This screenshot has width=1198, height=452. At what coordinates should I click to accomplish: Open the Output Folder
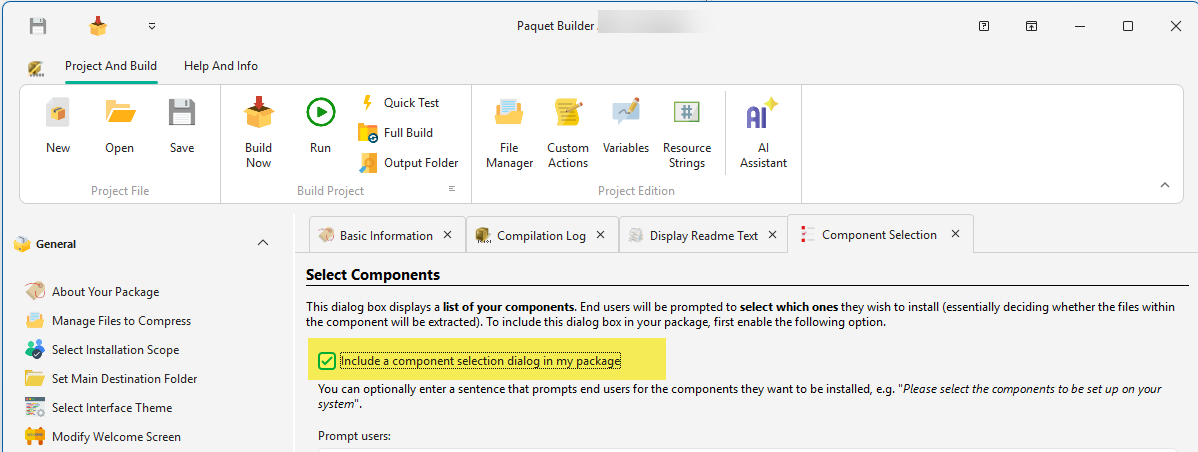coord(409,163)
